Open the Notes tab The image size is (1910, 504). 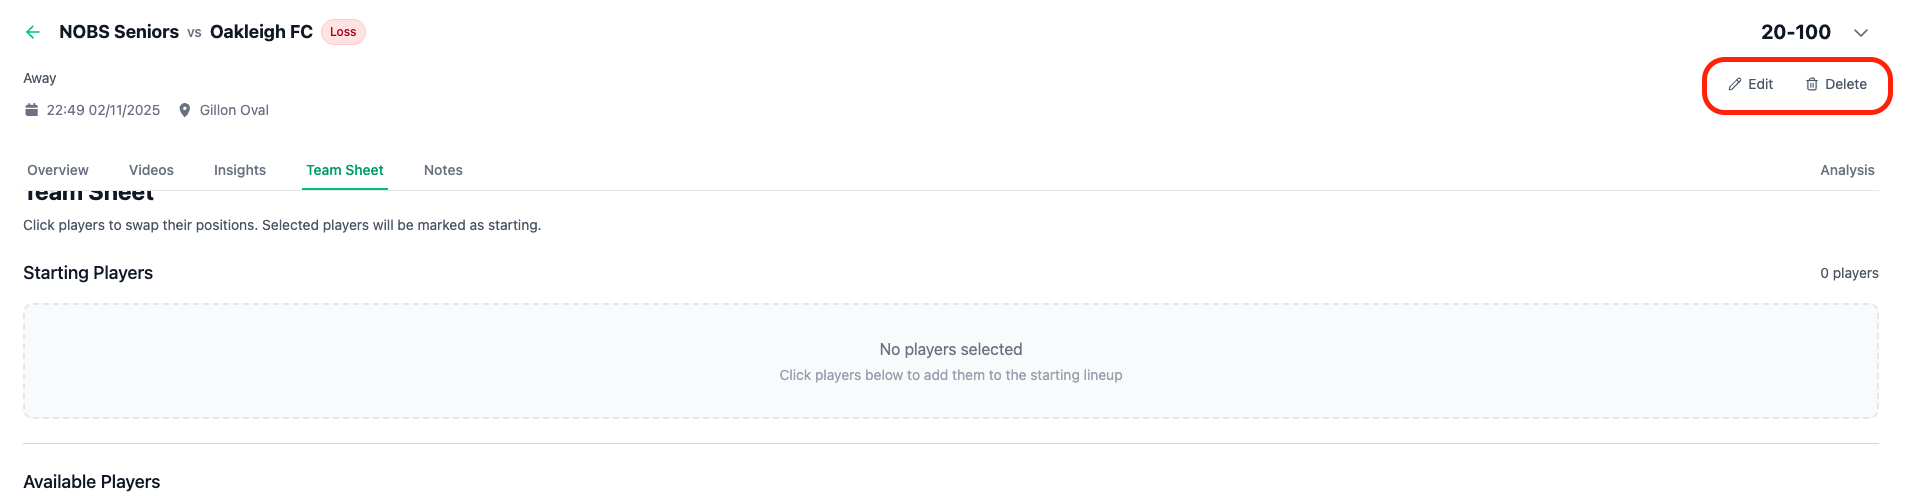point(443,170)
